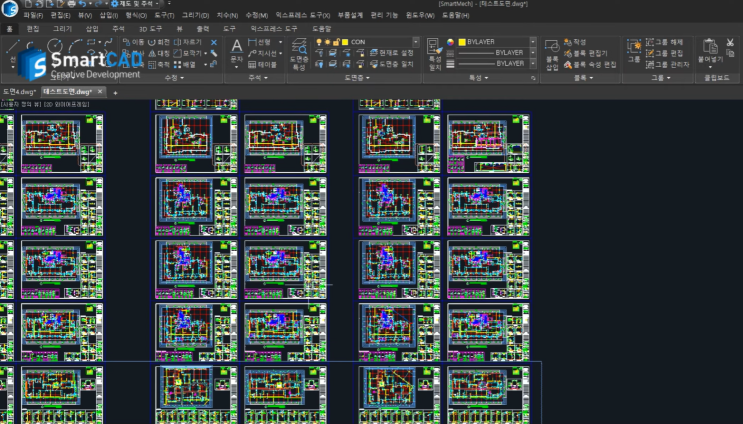Open the 치수(N) menu
This screenshot has height=424, width=743.
click(x=227, y=15)
